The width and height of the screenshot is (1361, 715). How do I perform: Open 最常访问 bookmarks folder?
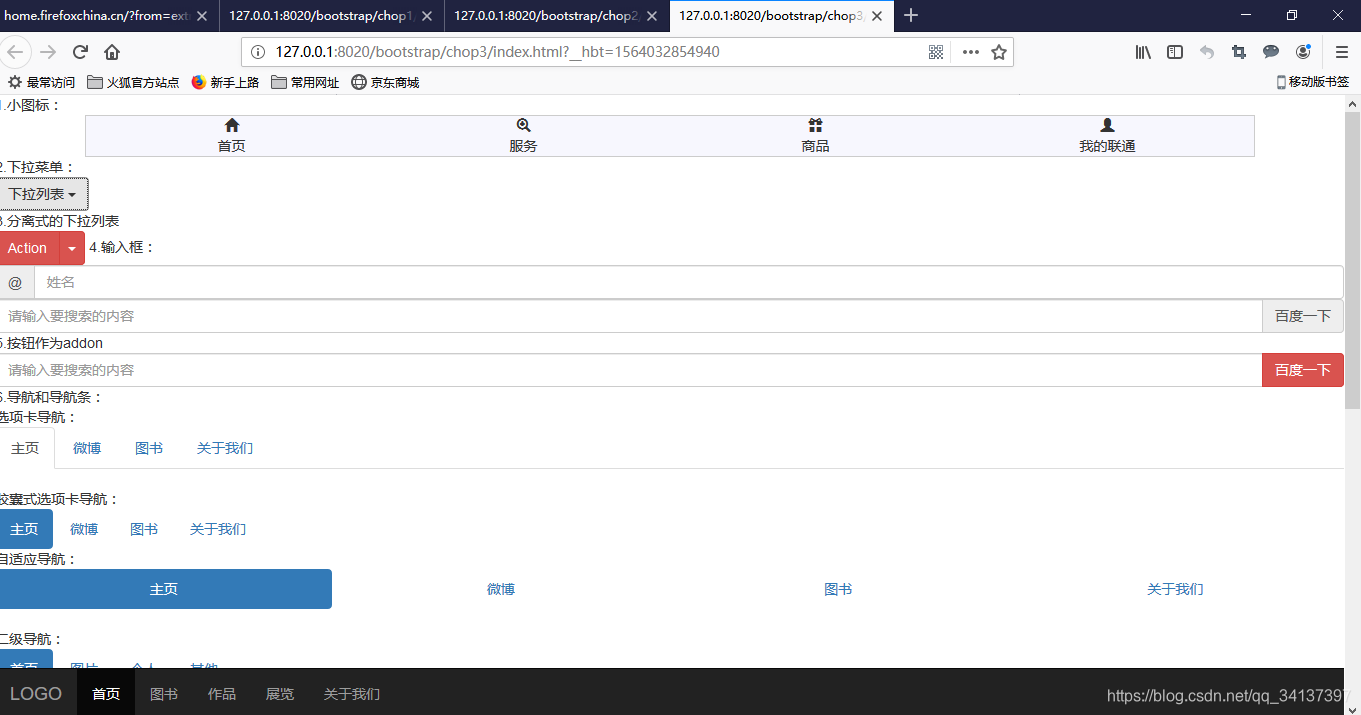click(41, 82)
